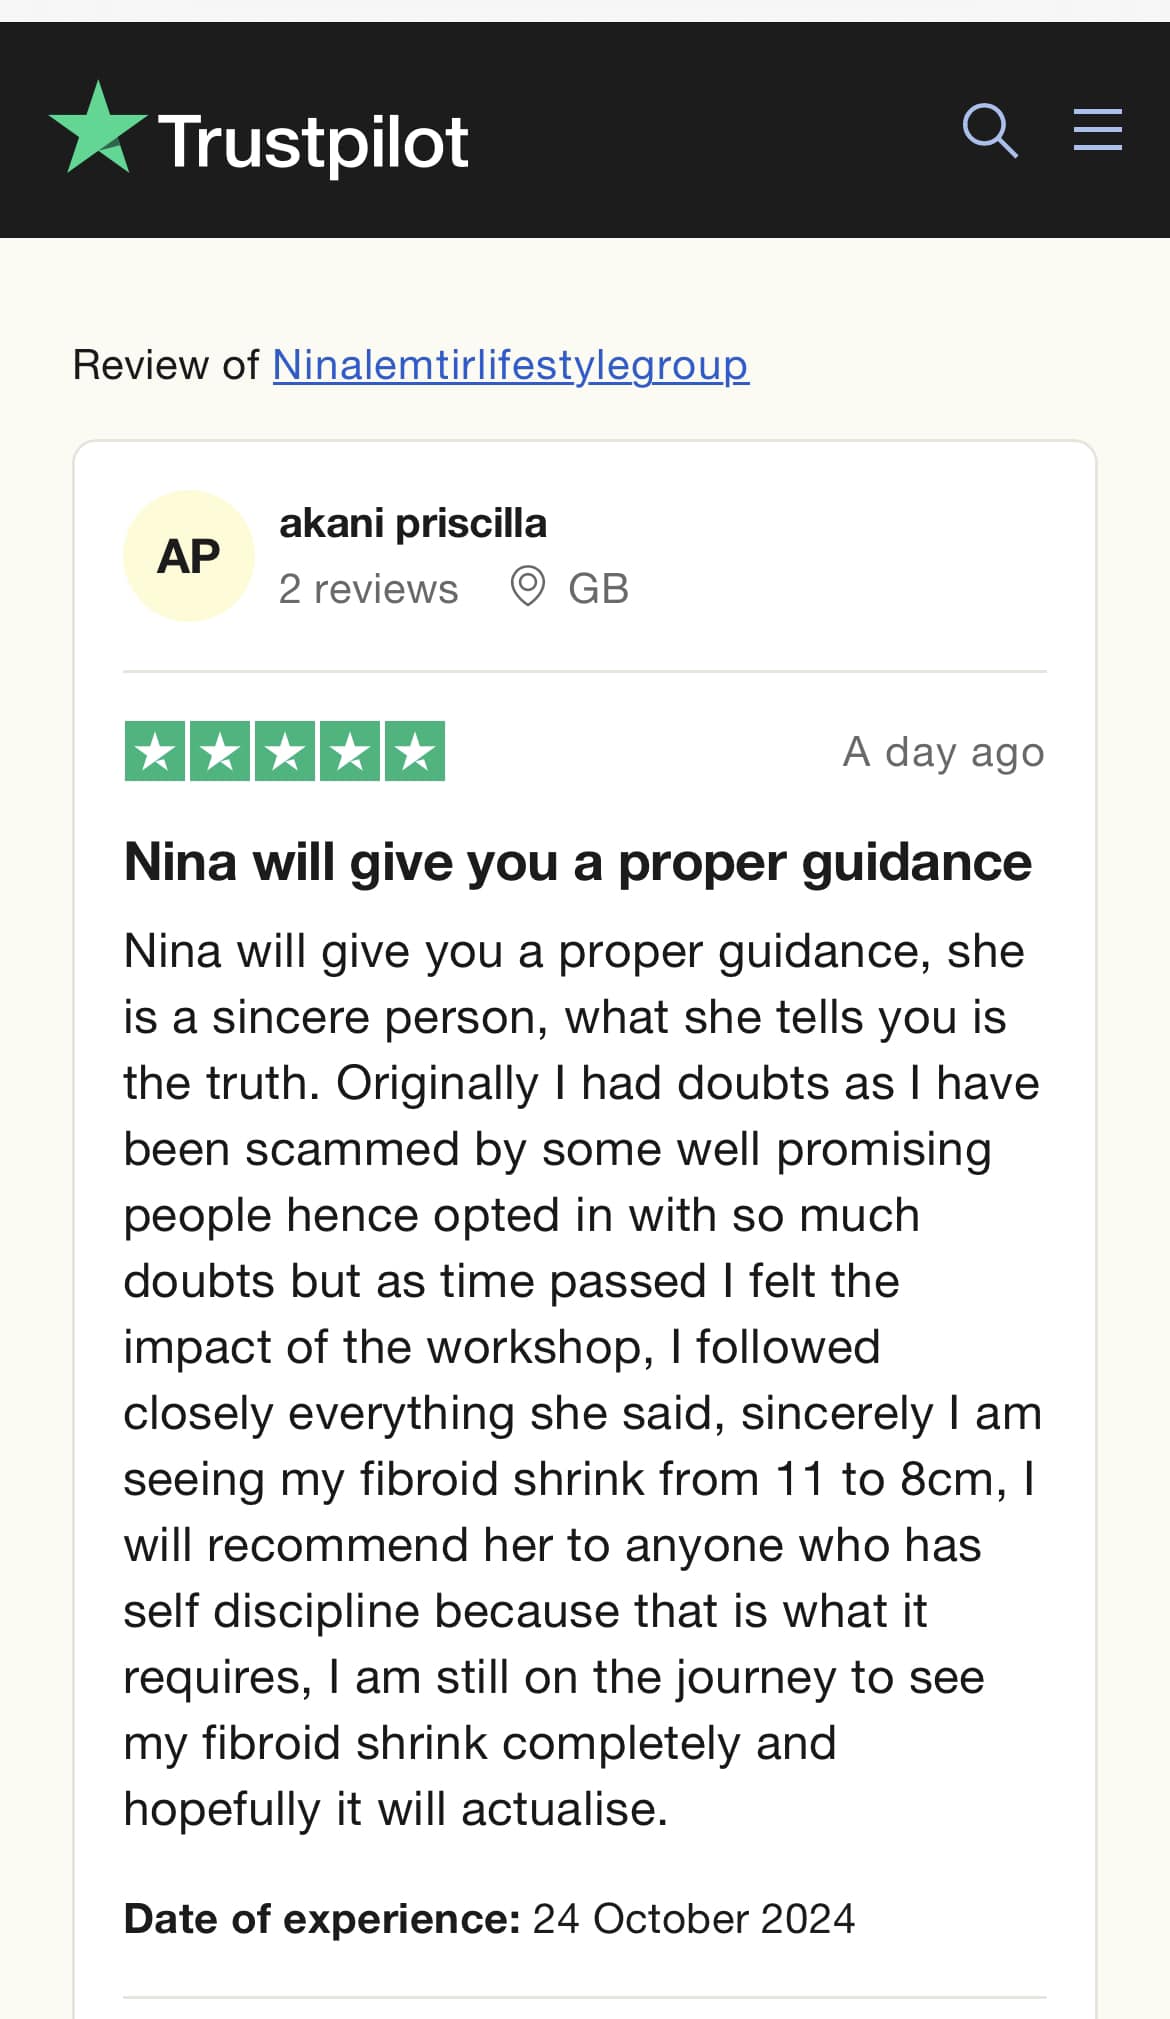Click the green Trustpilot star logo

click(97, 128)
